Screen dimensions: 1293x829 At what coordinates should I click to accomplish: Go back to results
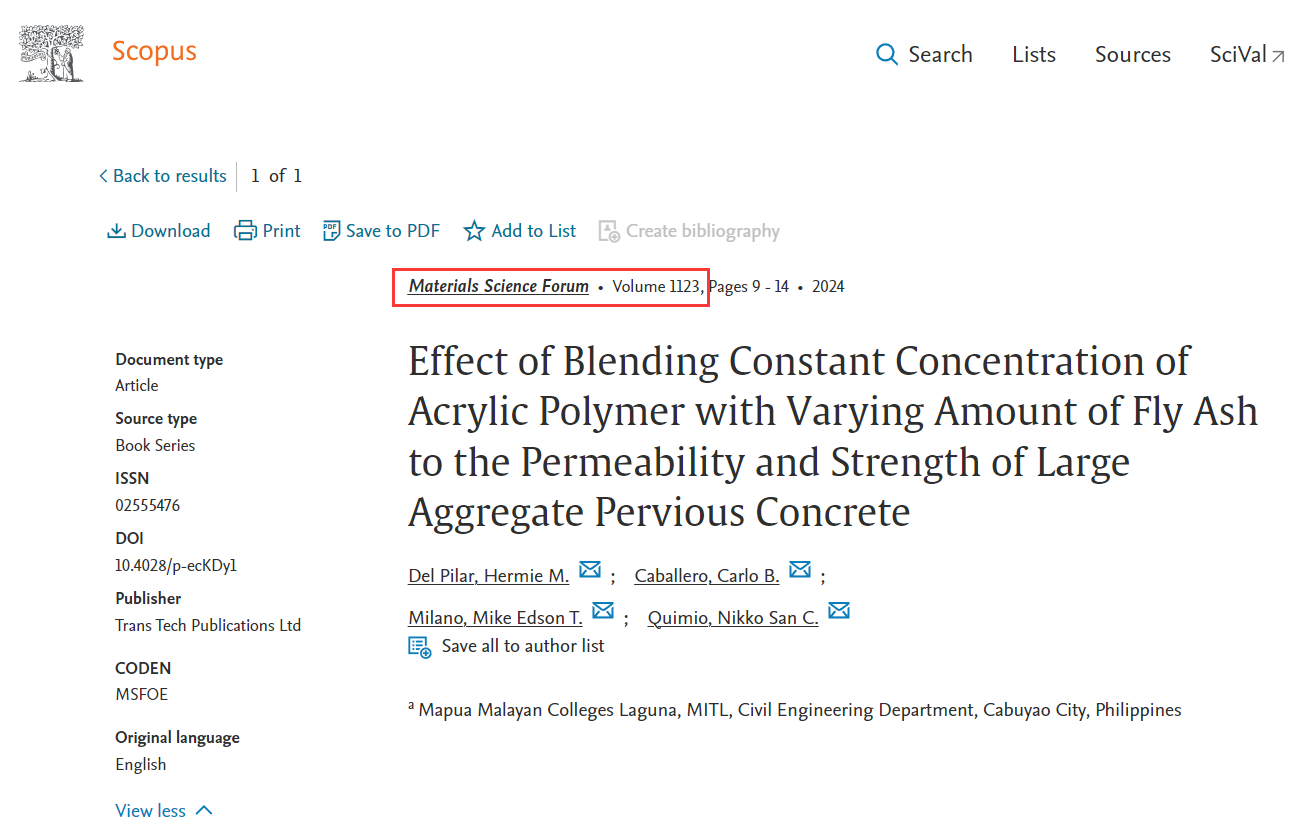[162, 176]
